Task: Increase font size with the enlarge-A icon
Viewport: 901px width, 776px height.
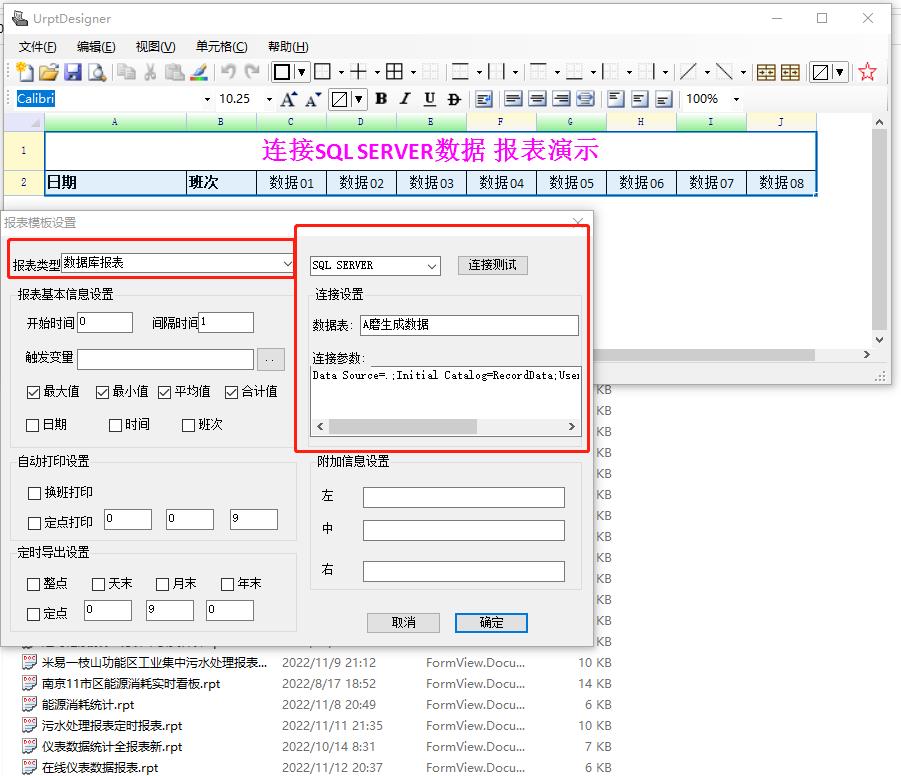Action: point(288,99)
